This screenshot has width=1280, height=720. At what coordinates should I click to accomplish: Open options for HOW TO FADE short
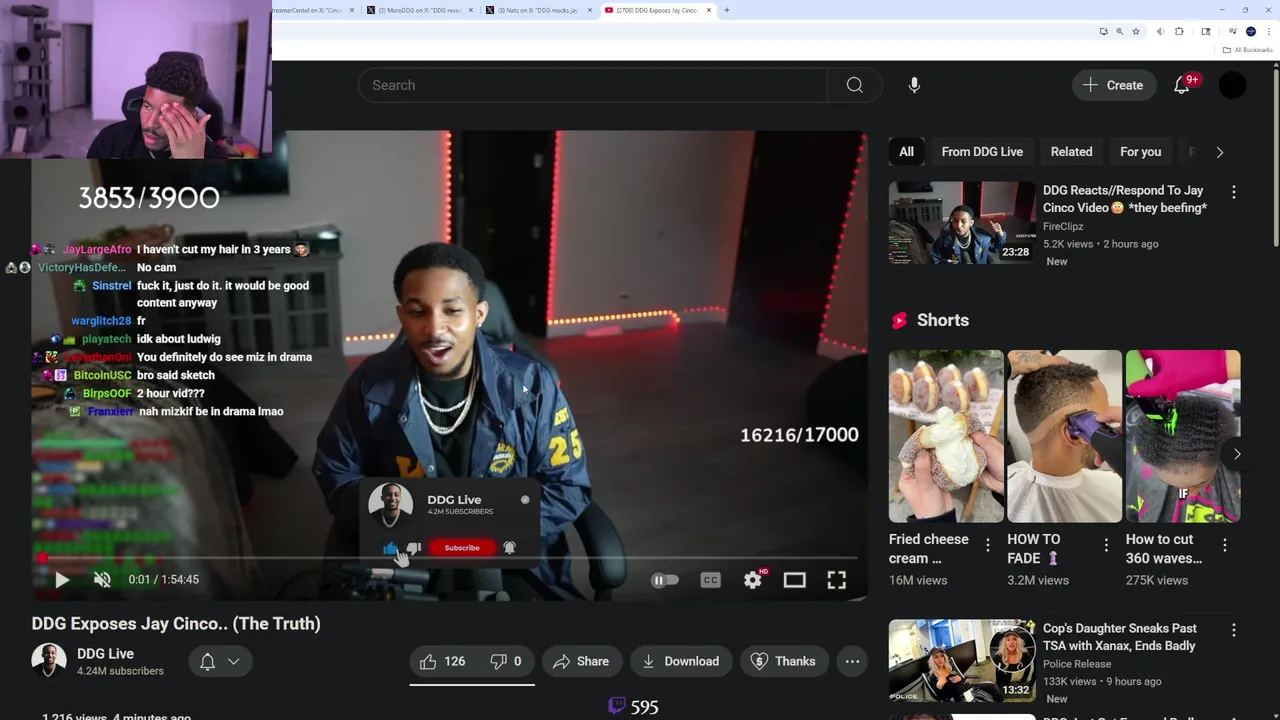coord(1106,545)
